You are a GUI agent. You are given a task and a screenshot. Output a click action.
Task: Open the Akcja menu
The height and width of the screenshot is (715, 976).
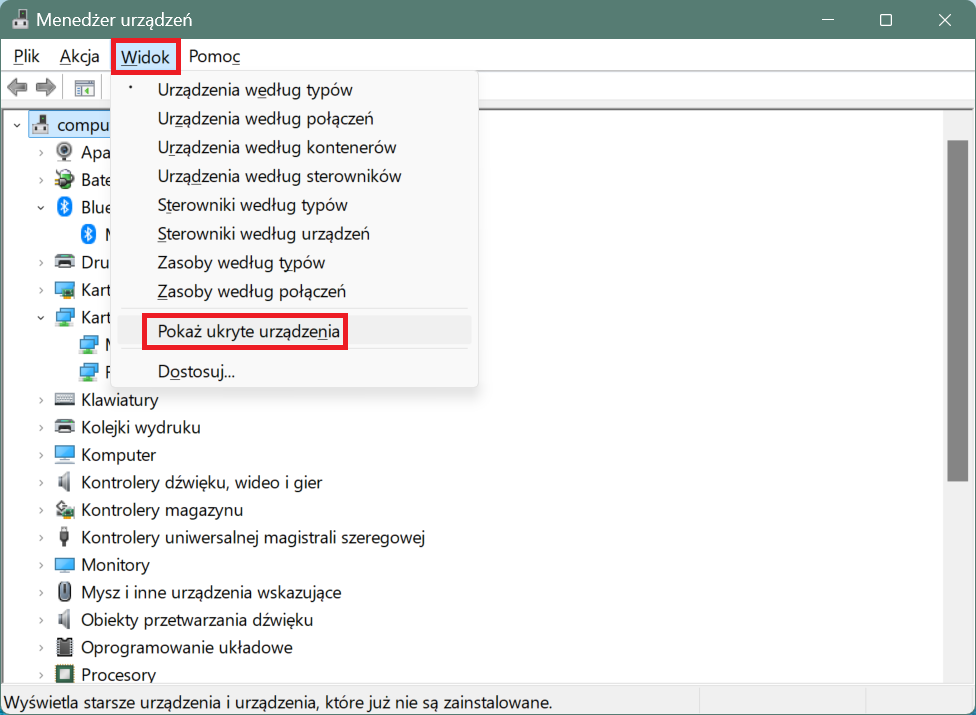[80, 56]
